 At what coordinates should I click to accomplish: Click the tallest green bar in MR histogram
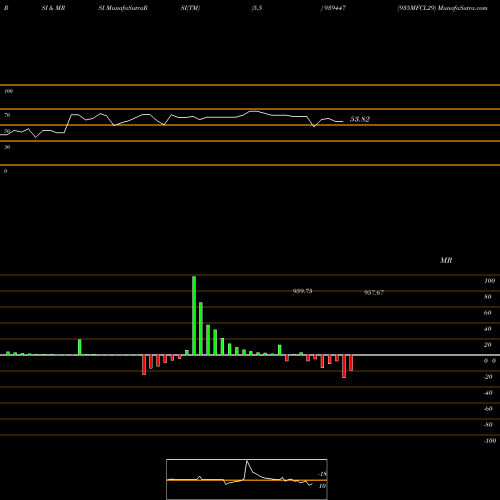point(194,316)
